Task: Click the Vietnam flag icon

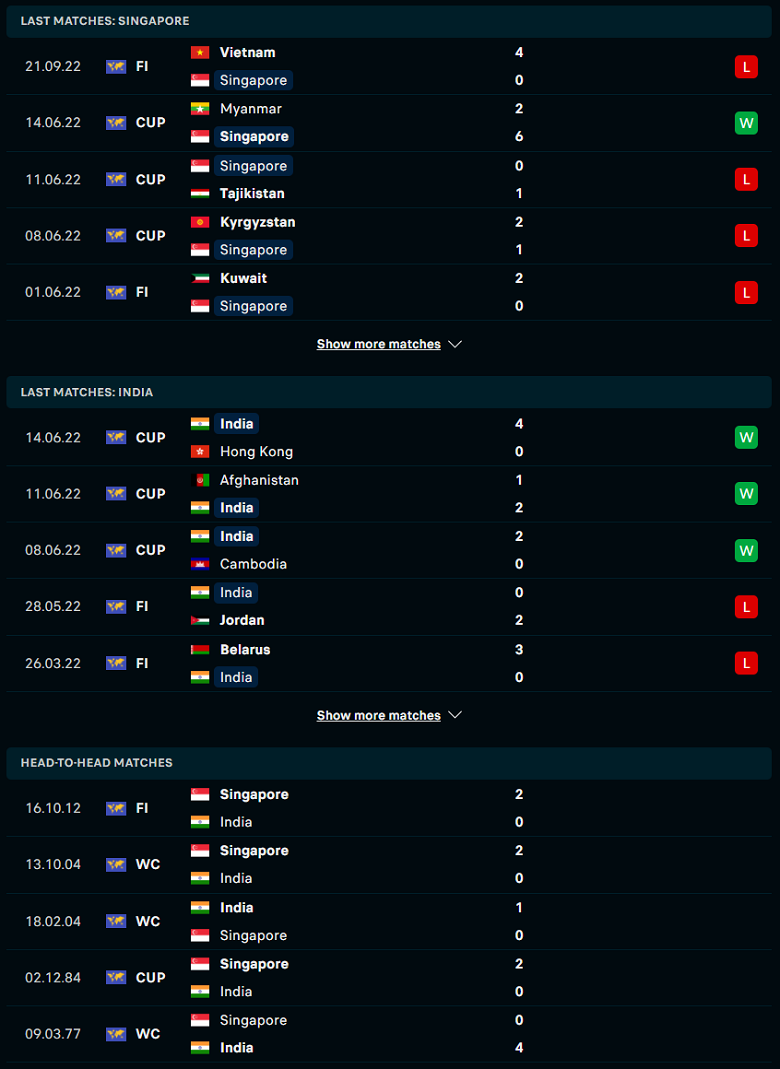Action: tap(200, 52)
